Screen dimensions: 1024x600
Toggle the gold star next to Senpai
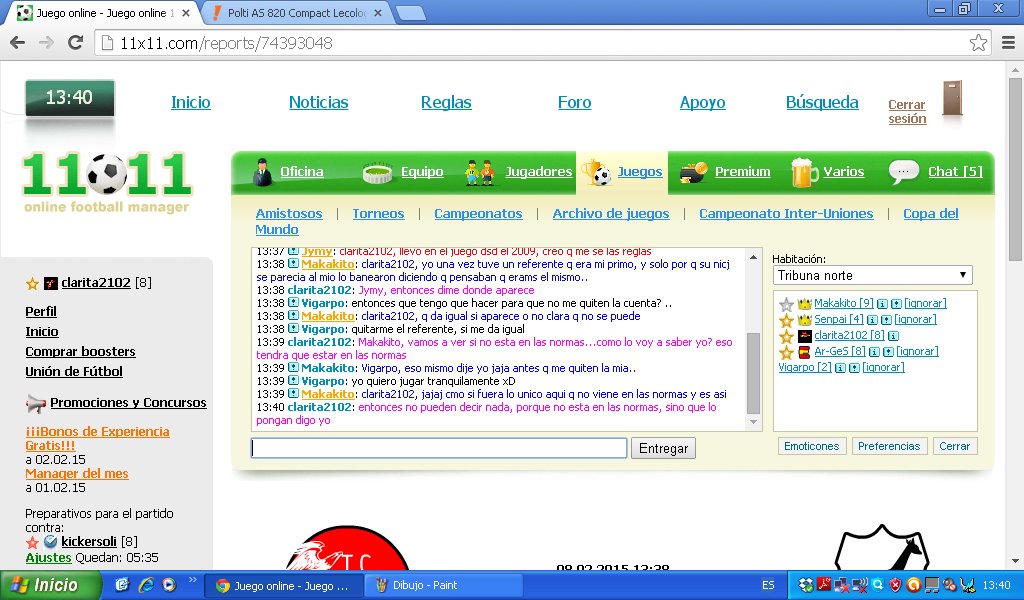pyautogui.click(x=786, y=320)
